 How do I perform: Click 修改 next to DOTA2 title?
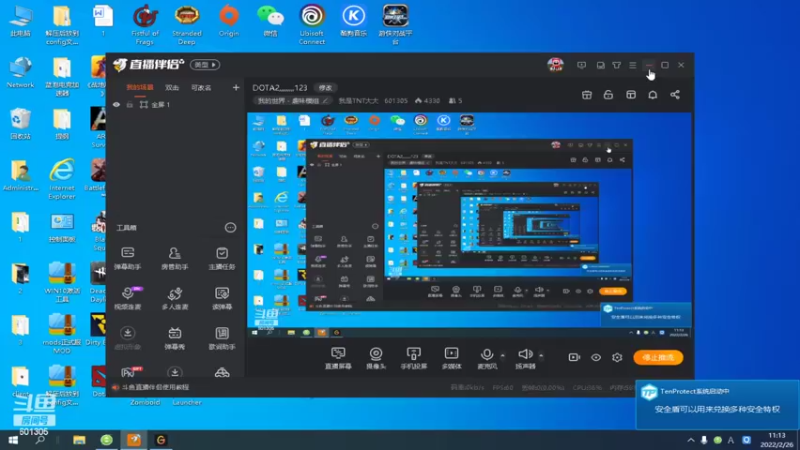pyautogui.click(x=326, y=88)
